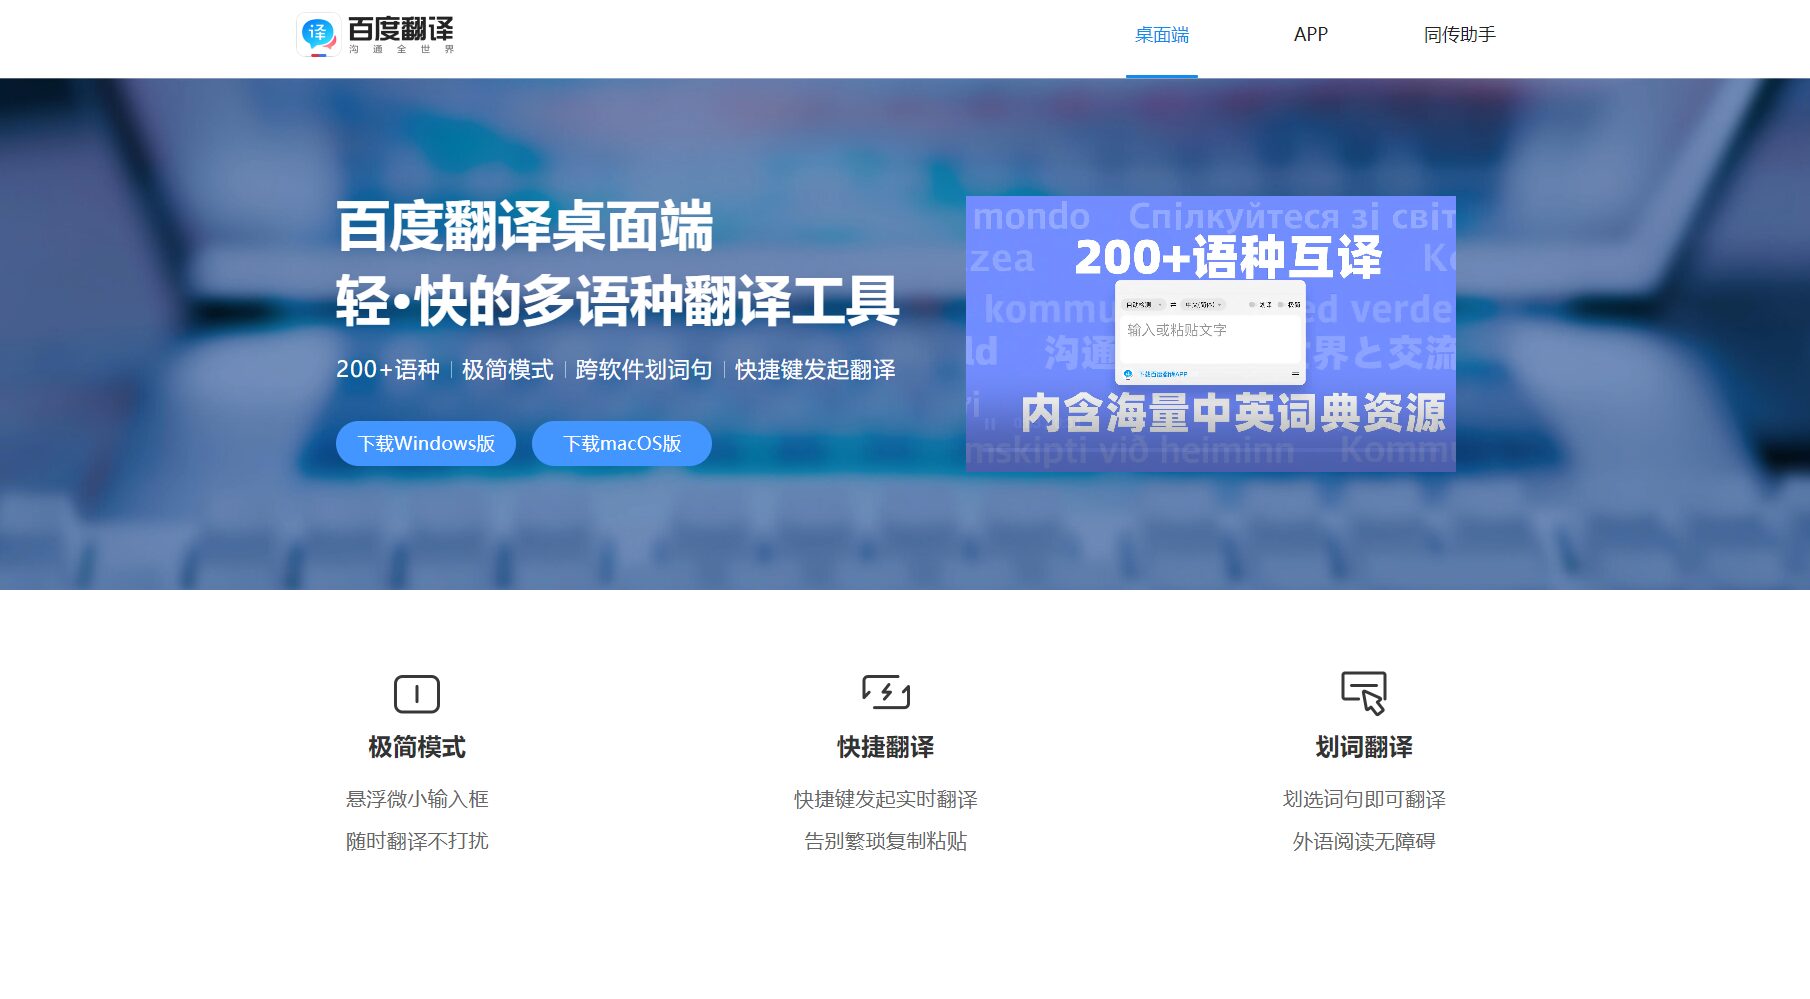Viewport: 1810px width, 999px height.
Task: Click the 快捷翻译 lightning bolt icon
Action: pos(885,692)
